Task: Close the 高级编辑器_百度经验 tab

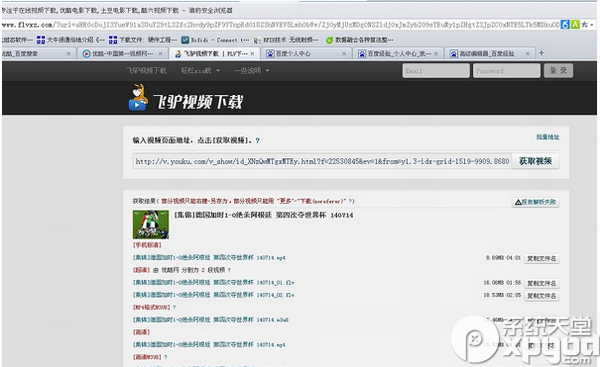Action: tap(528, 54)
